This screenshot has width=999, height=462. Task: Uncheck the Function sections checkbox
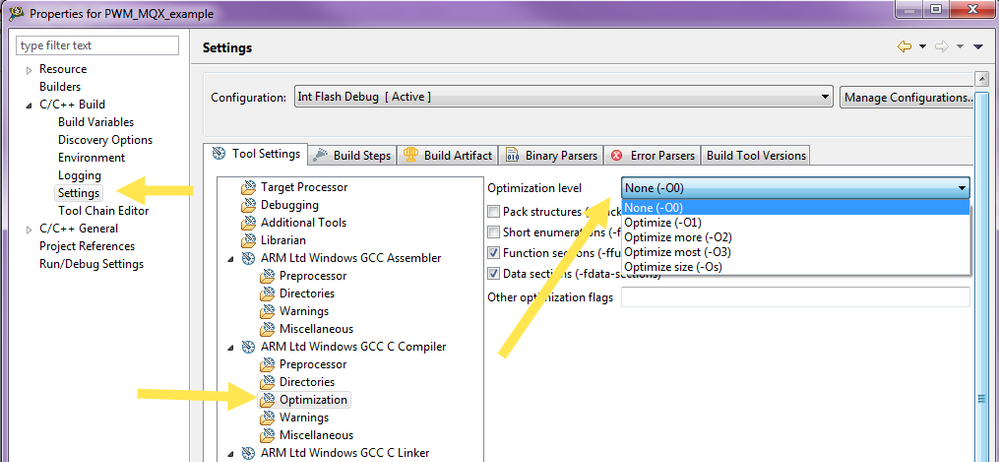[x=493, y=252]
